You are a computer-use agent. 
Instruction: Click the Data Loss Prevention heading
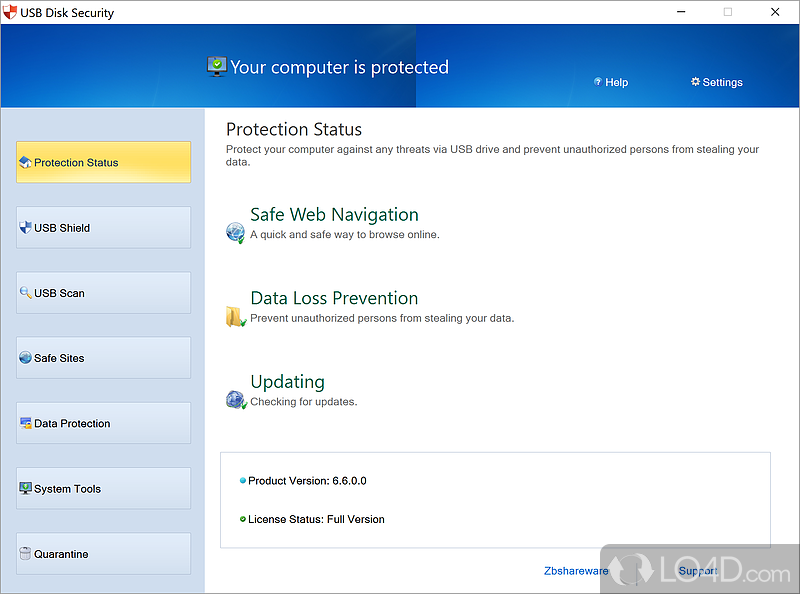pyautogui.click(x=334, y=298)
